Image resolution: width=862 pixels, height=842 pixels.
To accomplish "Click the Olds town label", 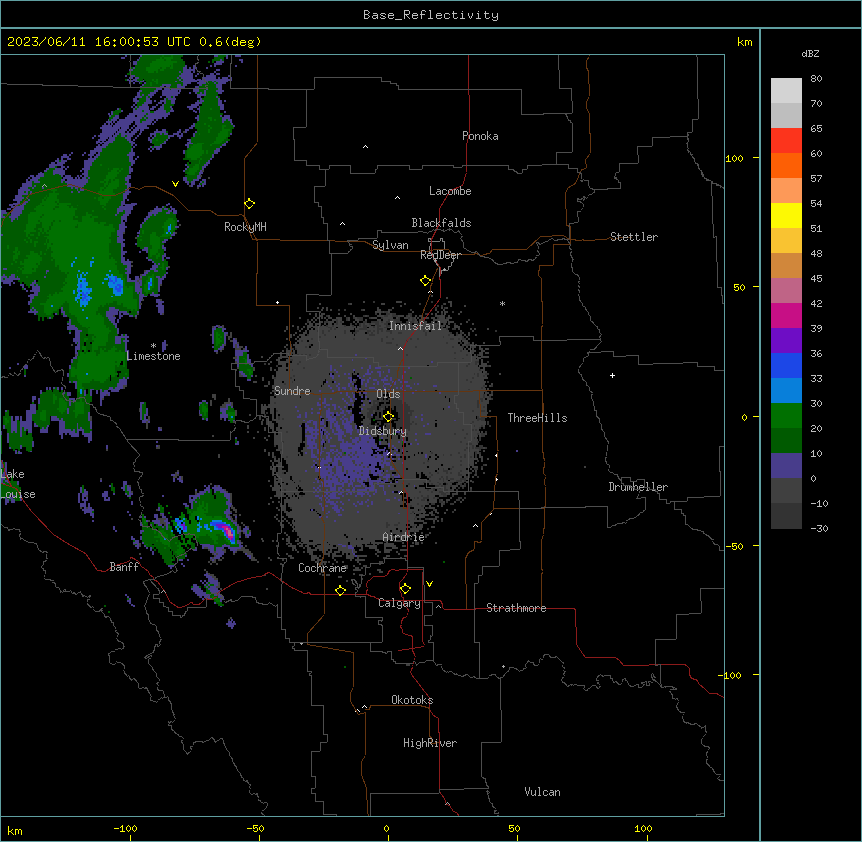I will click(388, 394).
